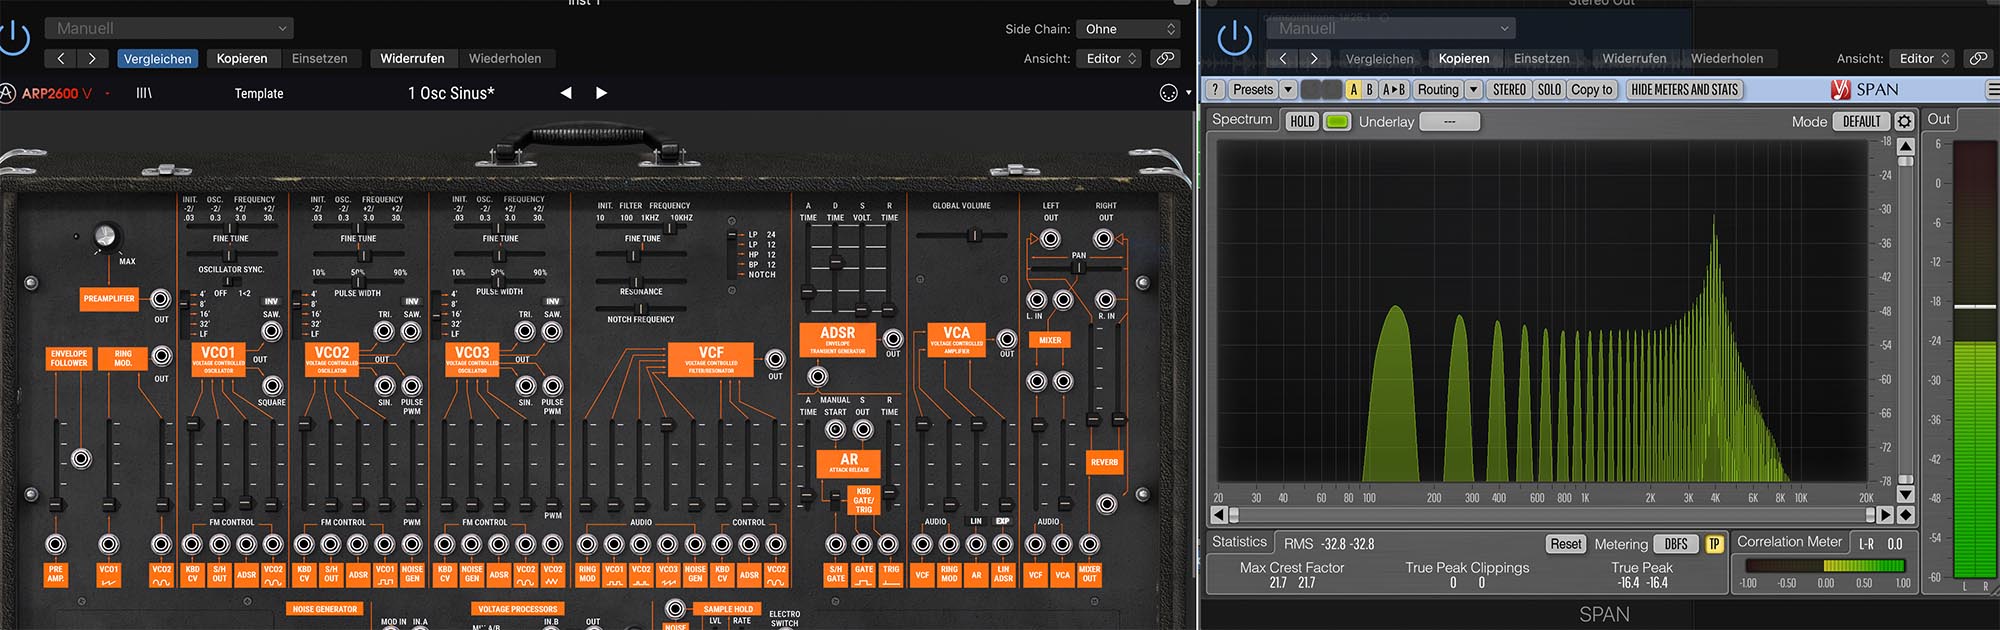Click the SPAN A to B copy button
Viewport: 2000px width, 630px height.
tap(1394, 90)
